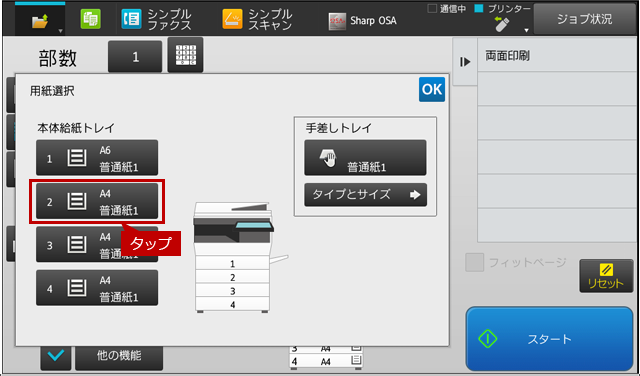Choose 両面印刷 in action panel
This screenshot has height=376, width=640.
(557, 56)
